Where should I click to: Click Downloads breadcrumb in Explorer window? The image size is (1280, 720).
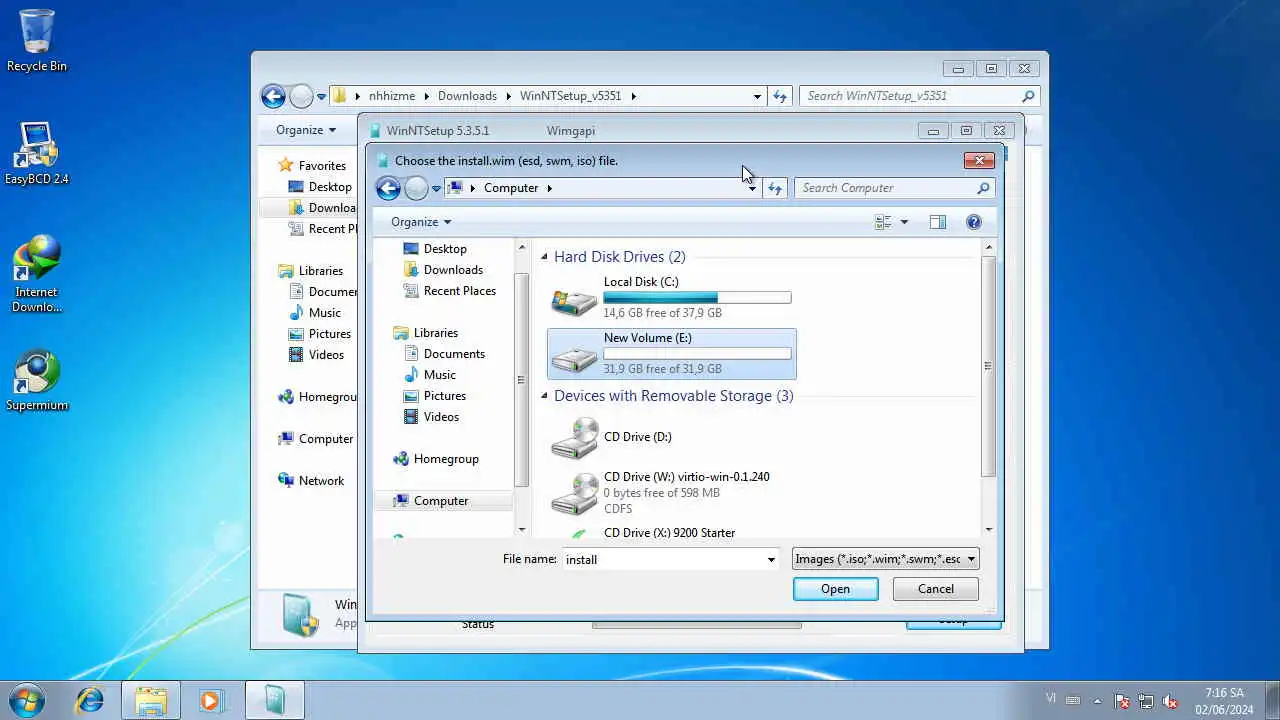point(467,96)
